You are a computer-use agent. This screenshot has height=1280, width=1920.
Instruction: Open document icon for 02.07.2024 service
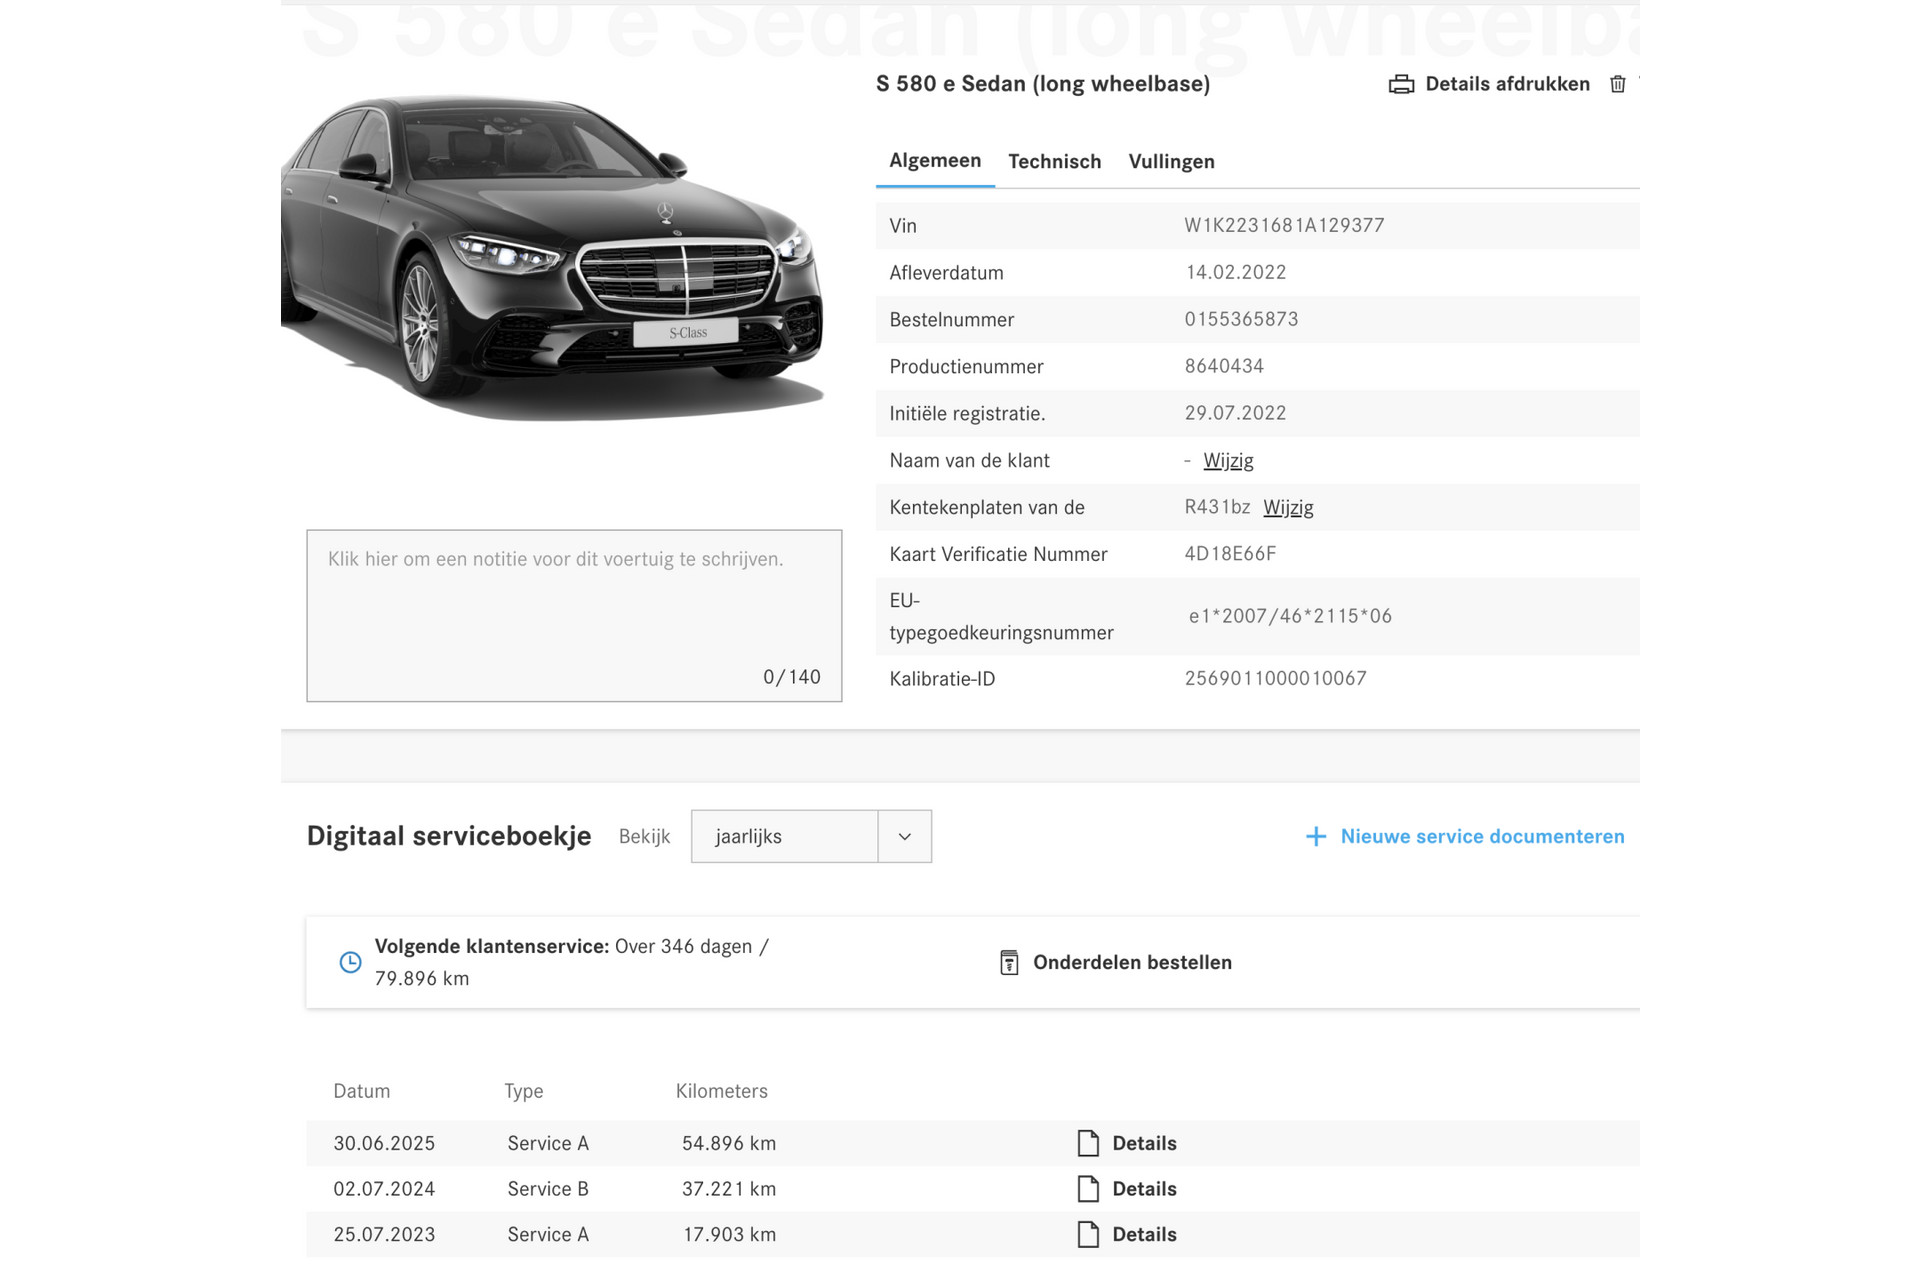click(1088, 1189)
